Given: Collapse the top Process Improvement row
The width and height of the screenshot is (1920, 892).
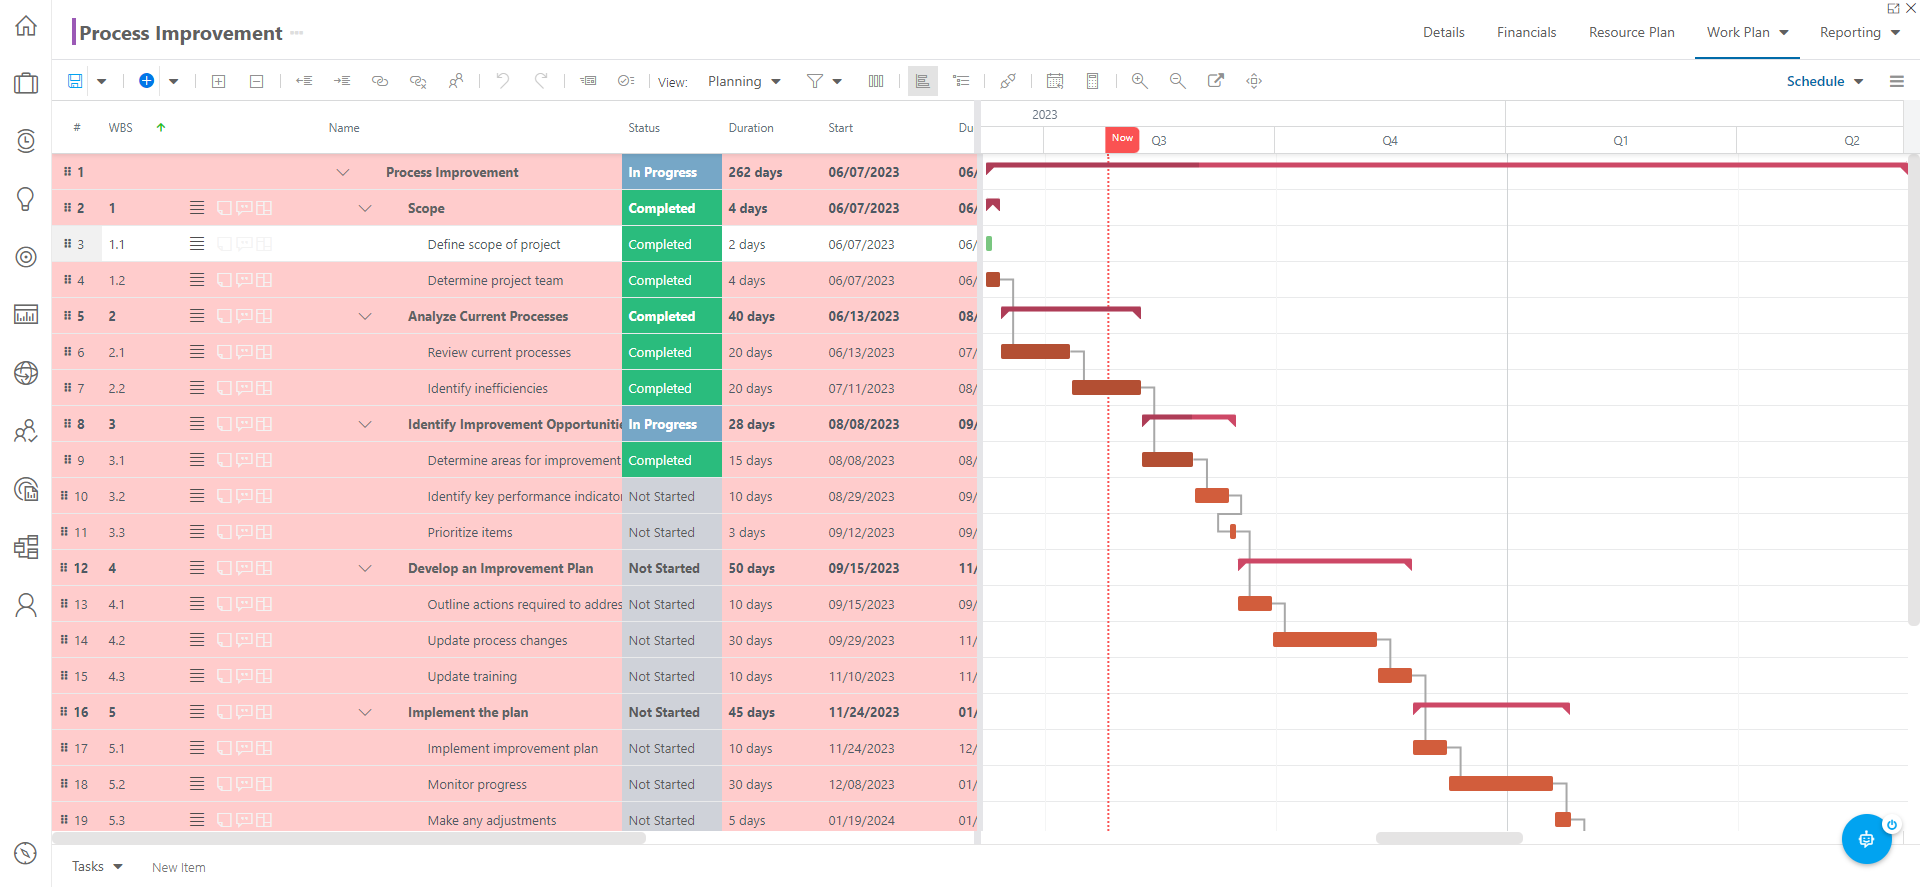Looking at the screenshot, I should [x=343, y=172].
